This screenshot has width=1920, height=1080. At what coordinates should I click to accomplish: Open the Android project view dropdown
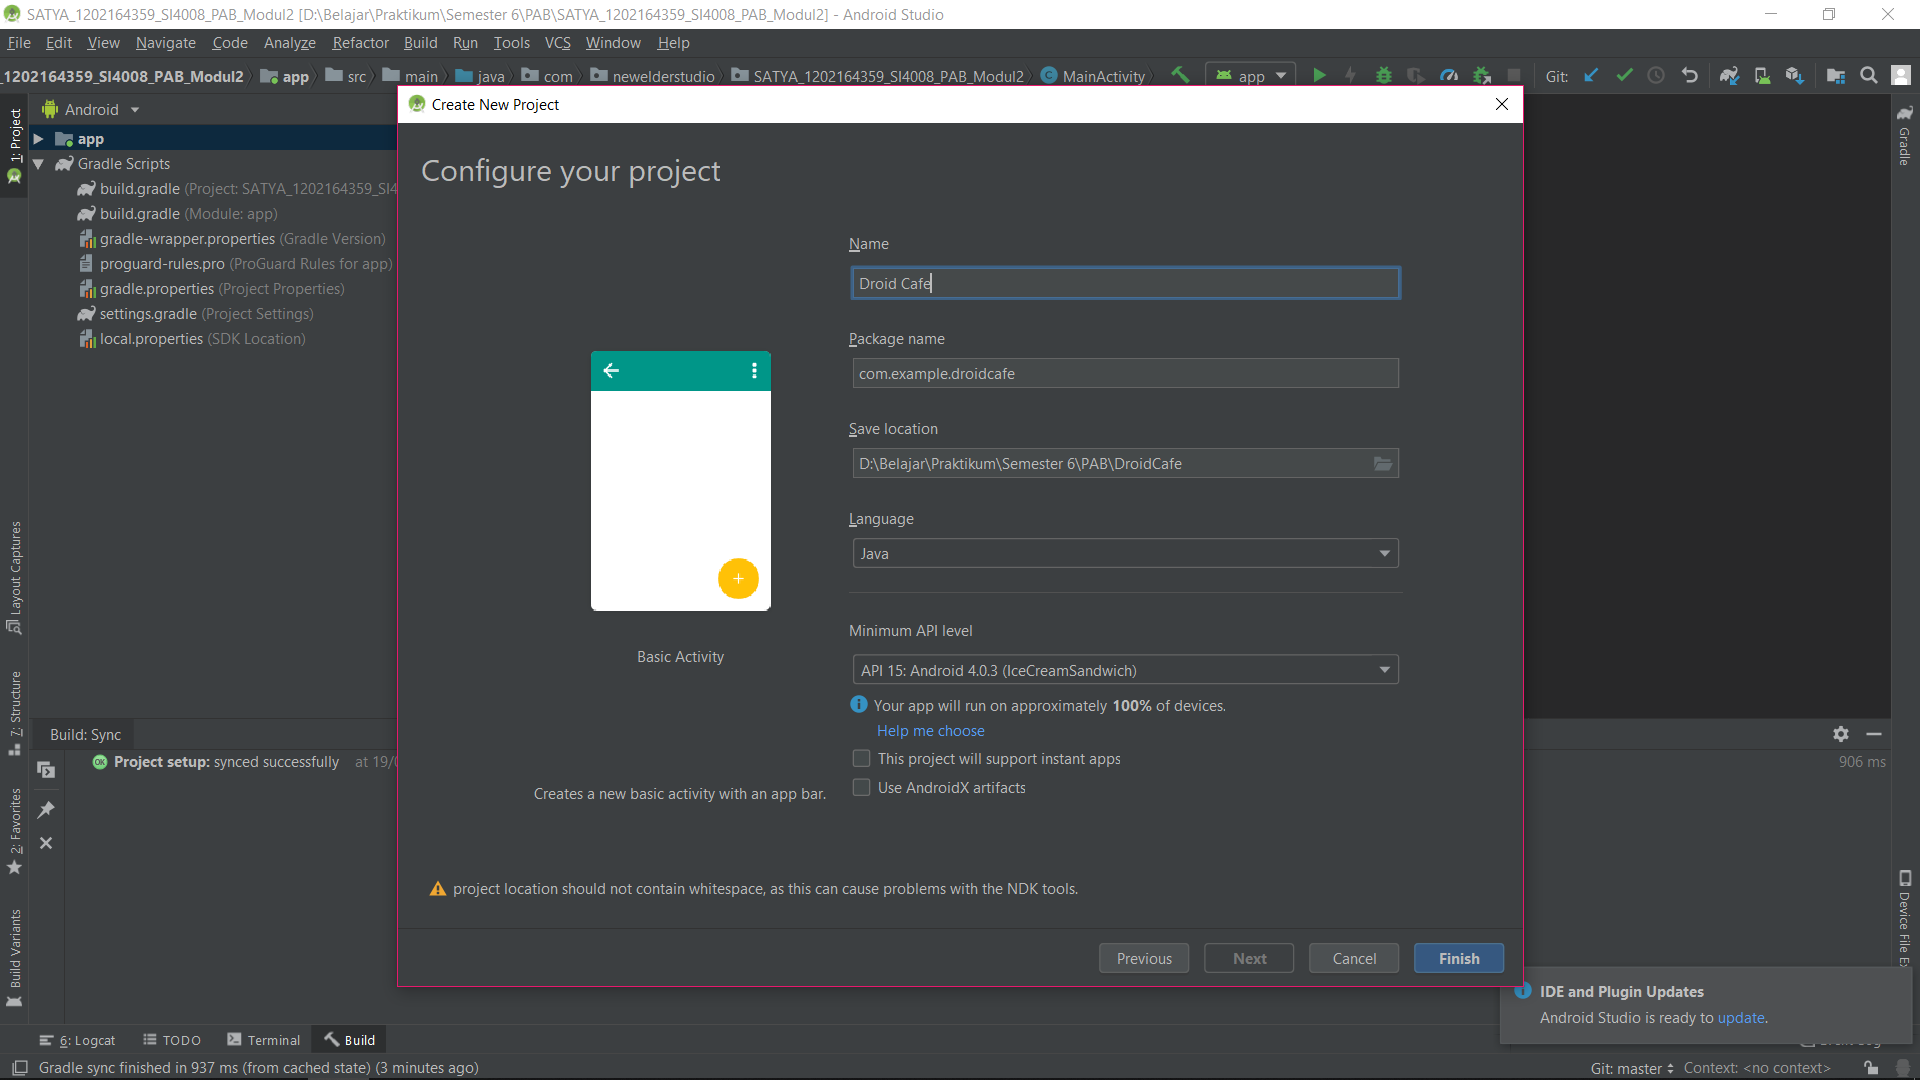[91, 109]
